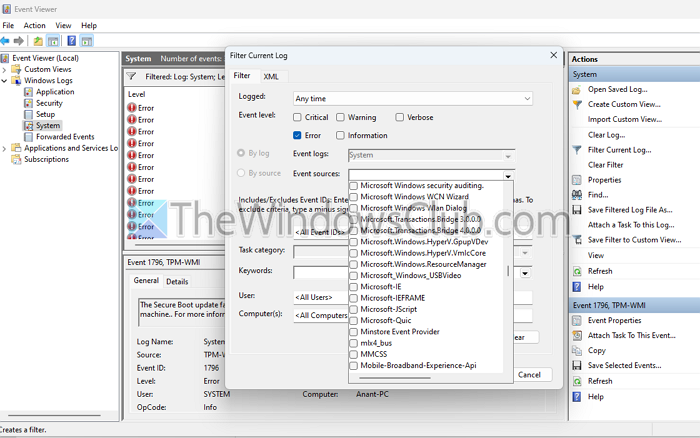Click the Filter Current Log funnel icon
The width and height of the screenshot is (700, 438).
pos(577,150)
